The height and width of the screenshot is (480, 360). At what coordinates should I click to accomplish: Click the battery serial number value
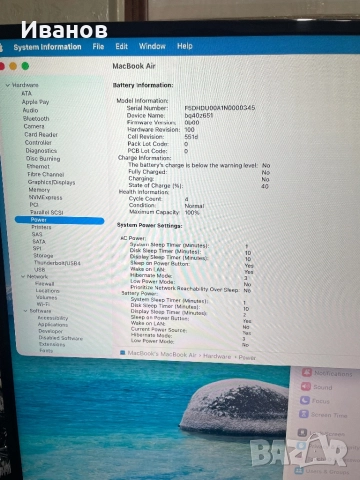[x=220, y=108]
